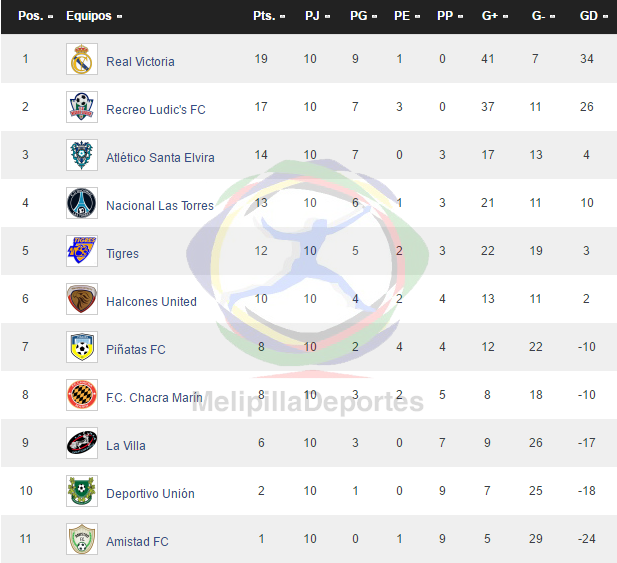Click the La Villa team logo

tap(82, 443)
